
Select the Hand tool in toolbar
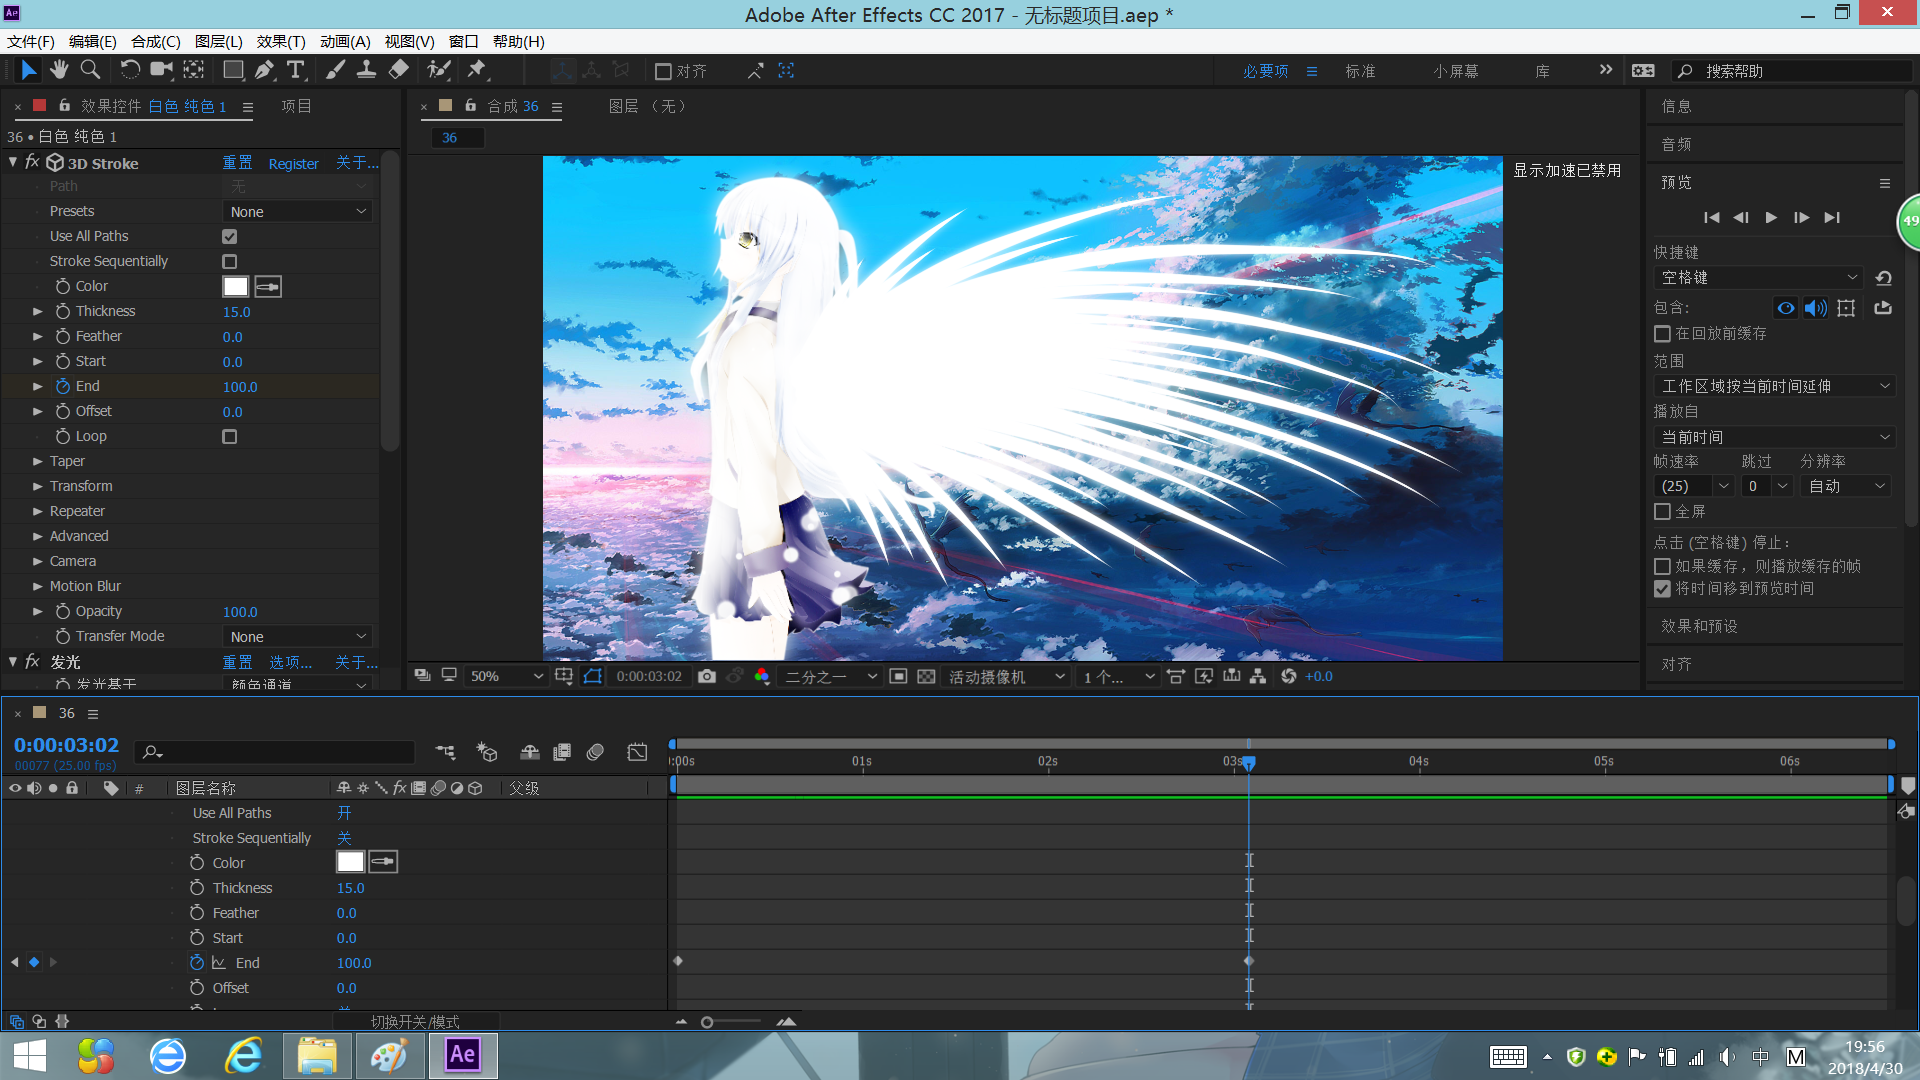click(59, 70)
